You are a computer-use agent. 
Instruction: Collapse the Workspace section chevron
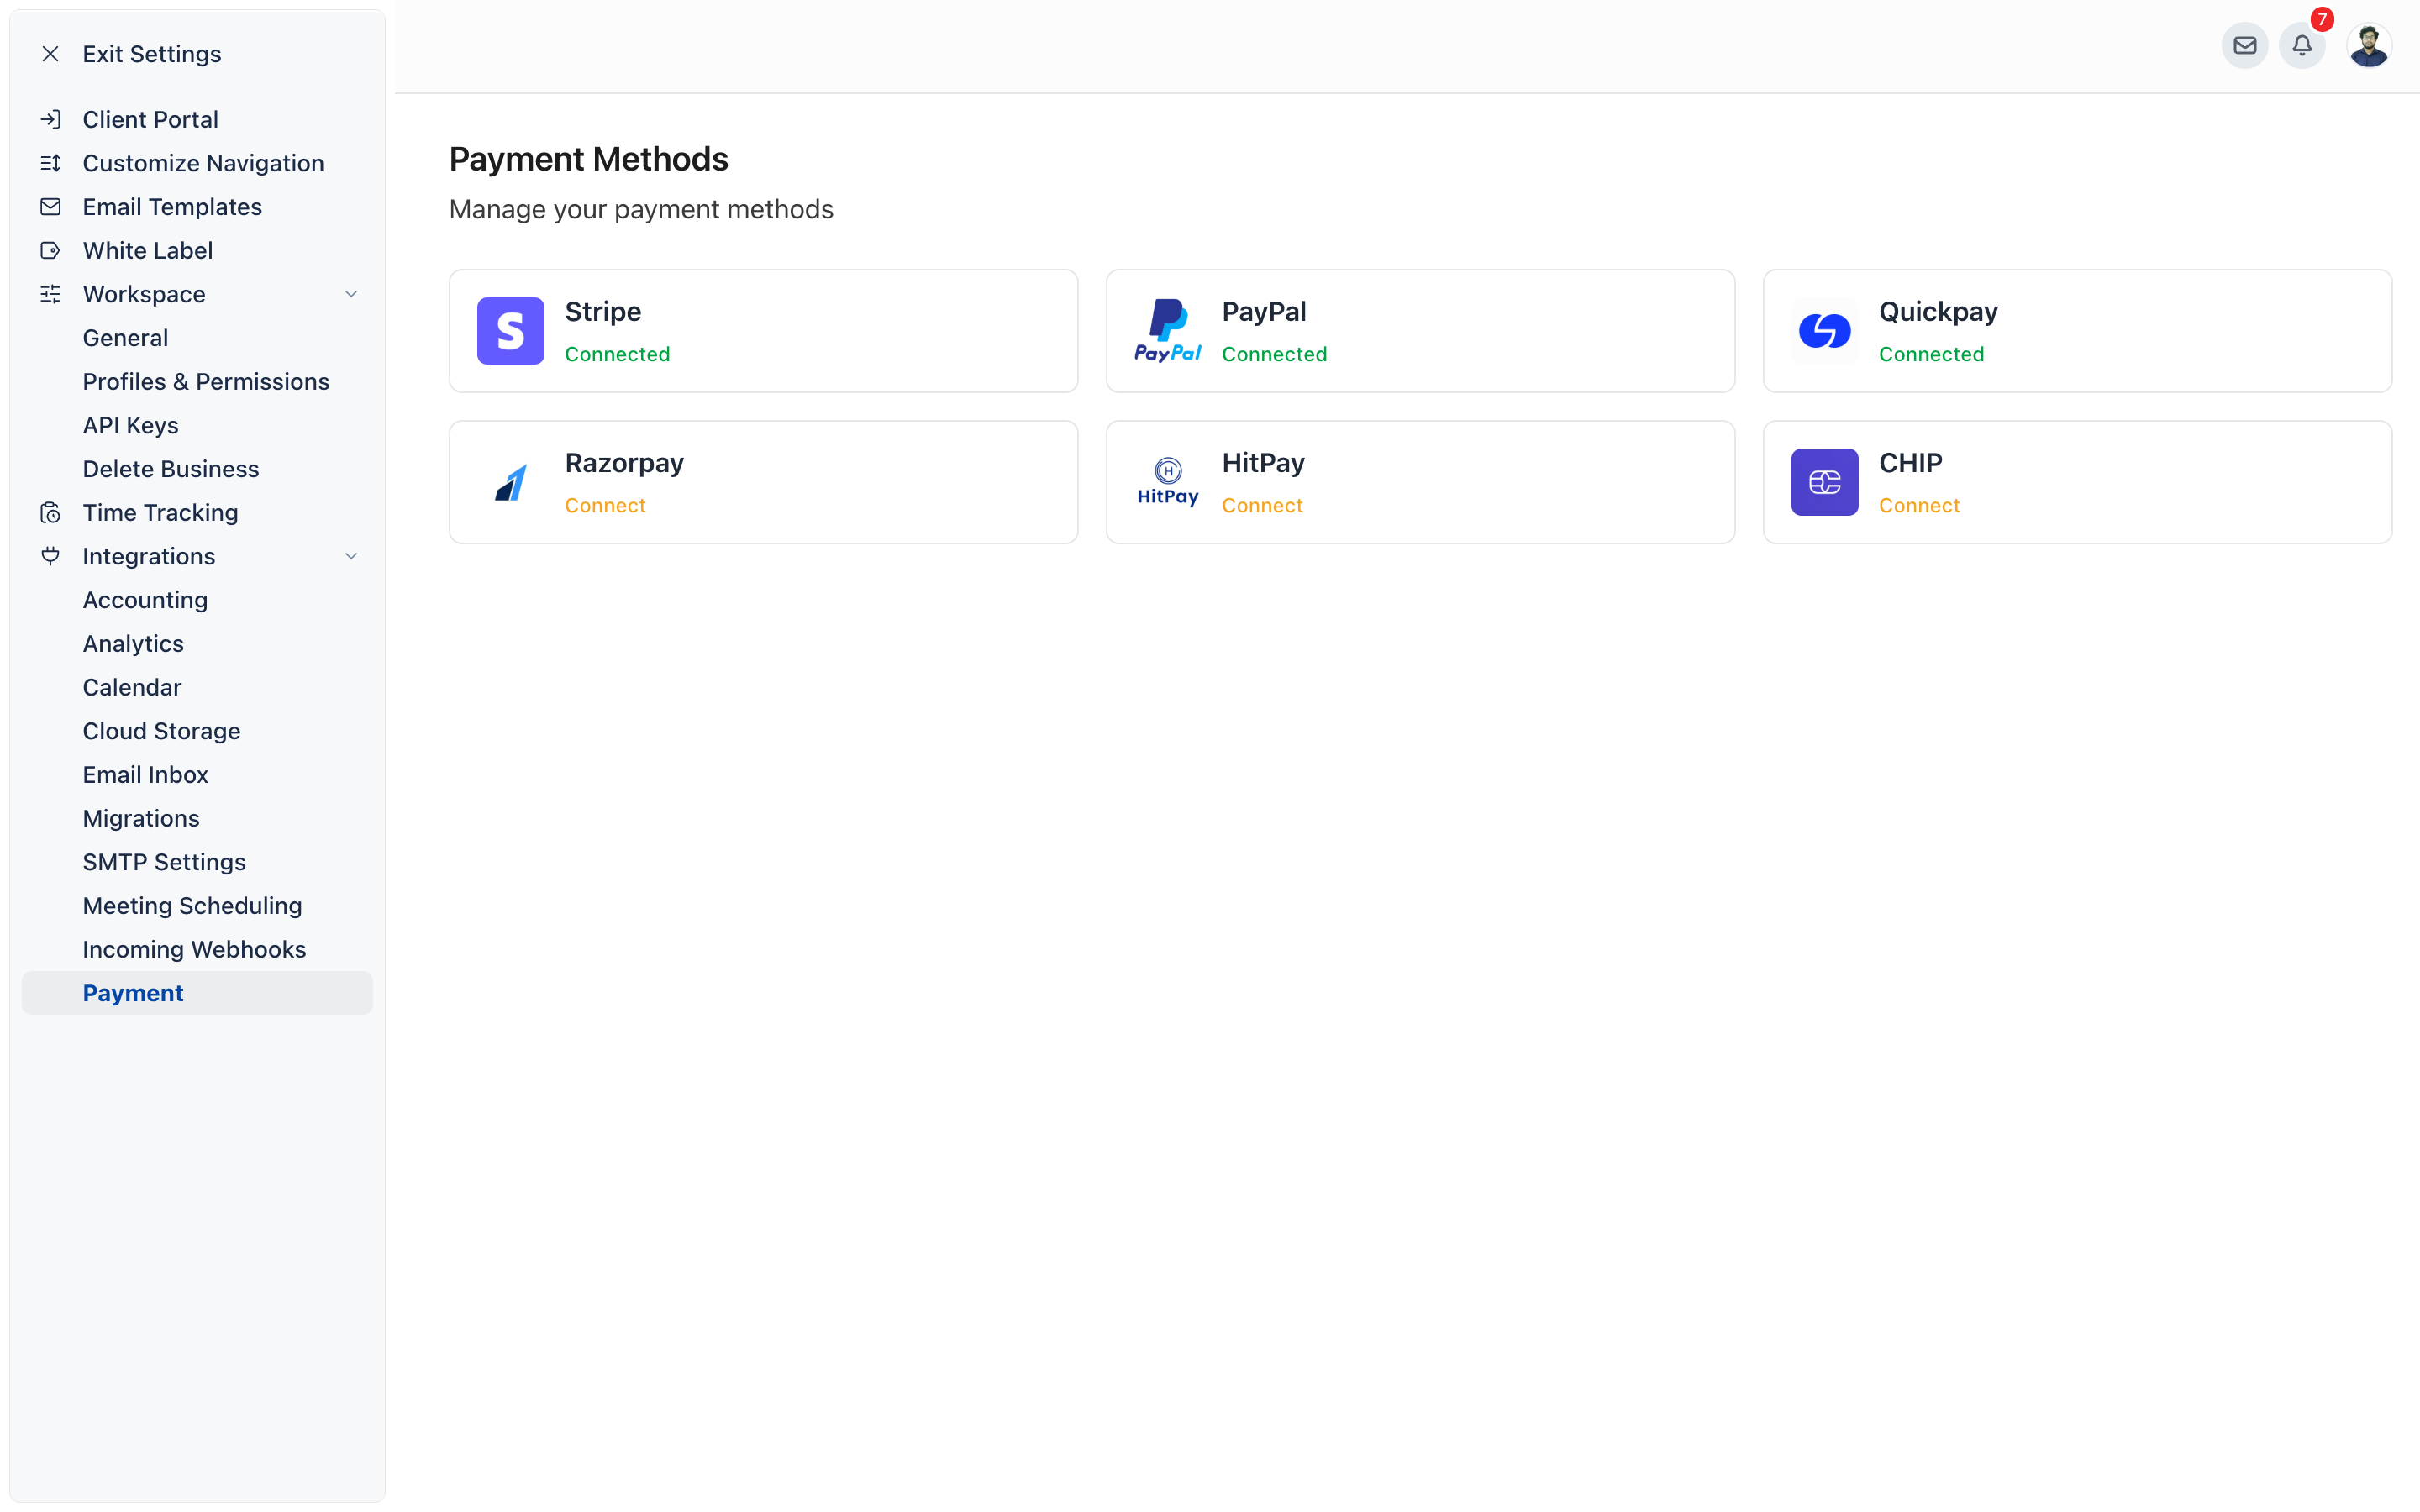point(351,294)
